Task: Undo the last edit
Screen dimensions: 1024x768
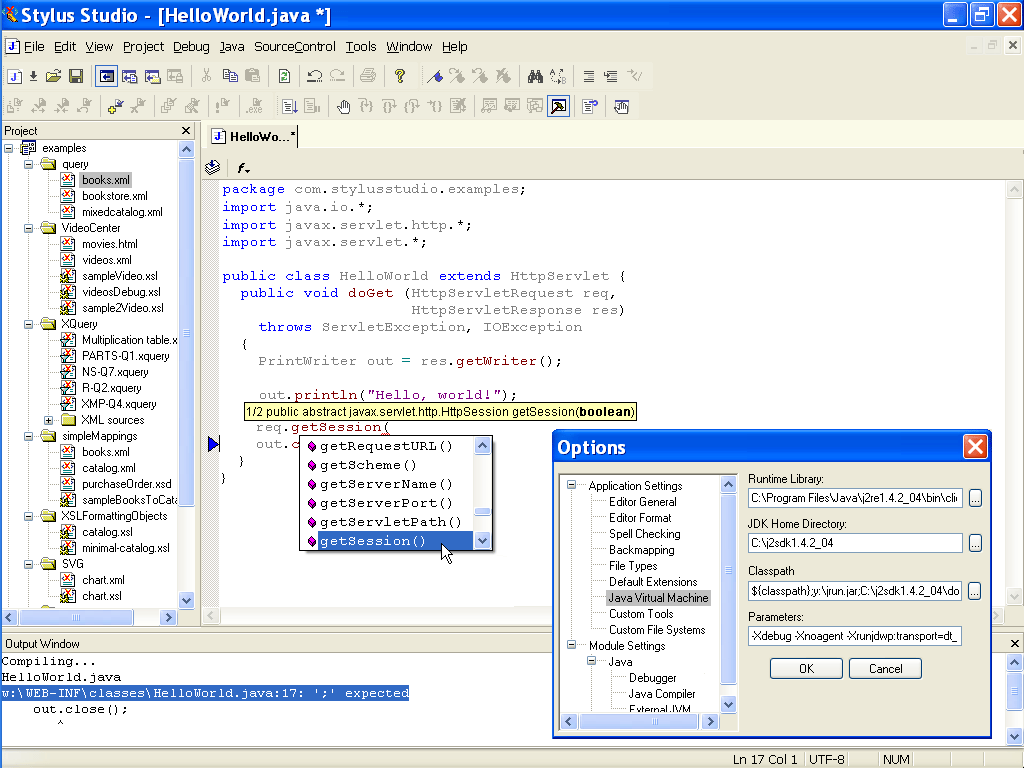Action: [312, 76]
